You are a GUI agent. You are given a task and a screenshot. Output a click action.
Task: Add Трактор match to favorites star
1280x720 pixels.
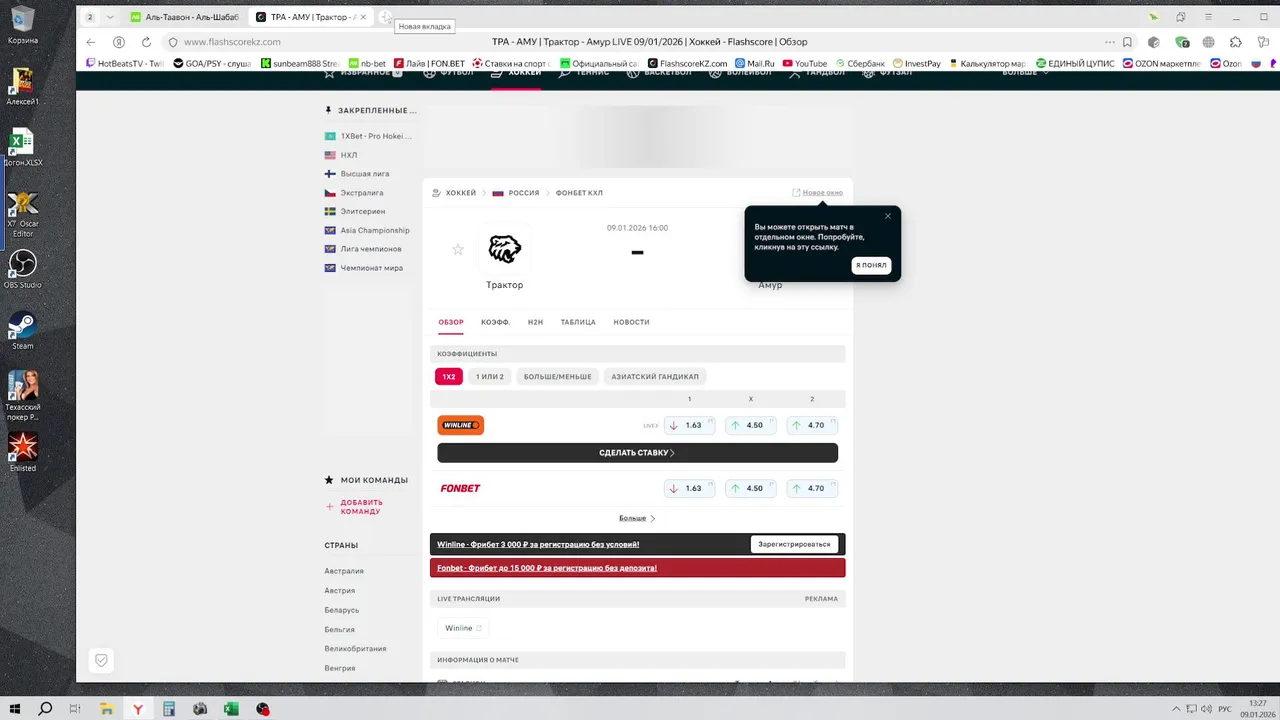(x=458, y=249)
